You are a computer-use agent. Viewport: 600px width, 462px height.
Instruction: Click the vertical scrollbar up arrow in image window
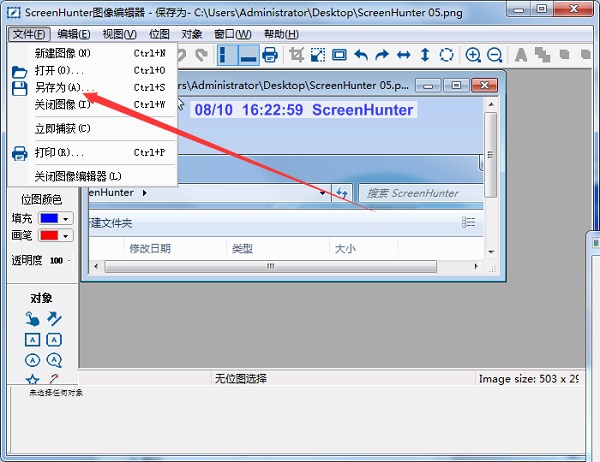click(491, 104)
